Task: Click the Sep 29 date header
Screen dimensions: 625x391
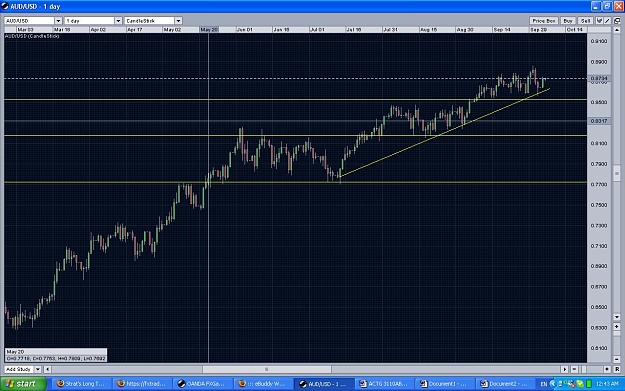Action: [539, 30]
